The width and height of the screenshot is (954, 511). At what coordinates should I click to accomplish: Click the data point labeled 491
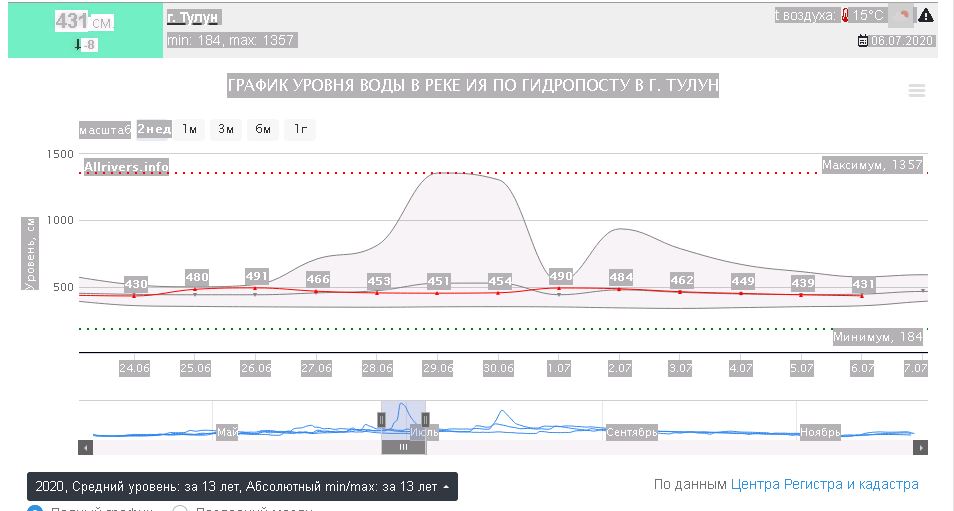pyautogui.click(x=255, y=288)
